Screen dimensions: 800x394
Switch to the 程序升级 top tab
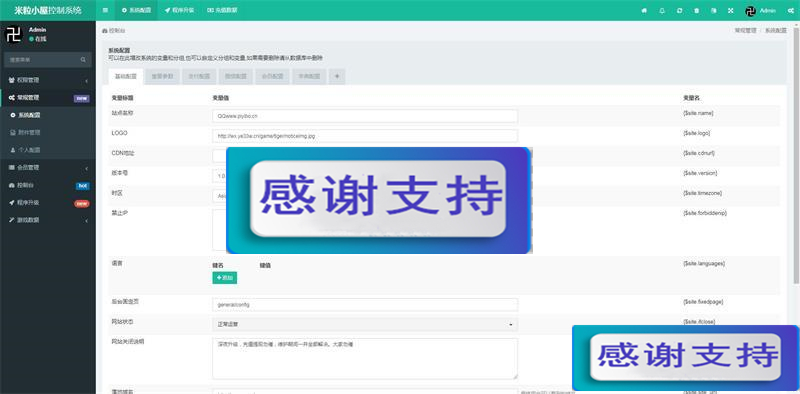coord(179,10)
